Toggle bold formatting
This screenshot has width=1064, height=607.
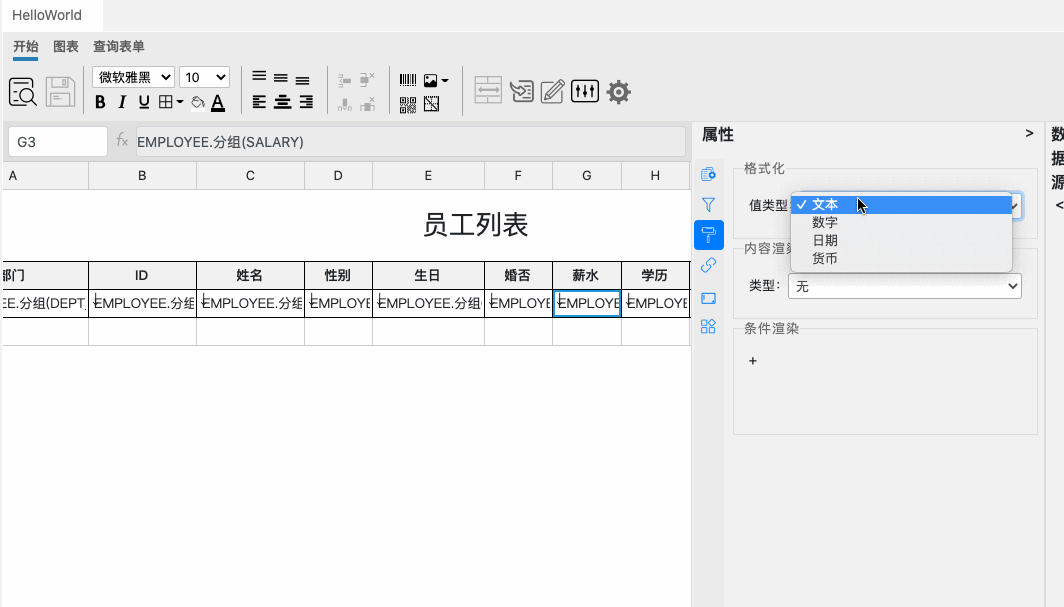click(100, 102)
